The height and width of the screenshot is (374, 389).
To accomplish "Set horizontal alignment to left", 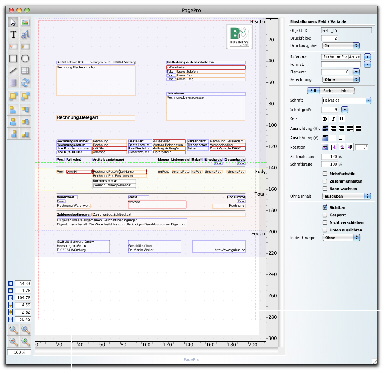I will pyautogui.click(x=326, y=128).
